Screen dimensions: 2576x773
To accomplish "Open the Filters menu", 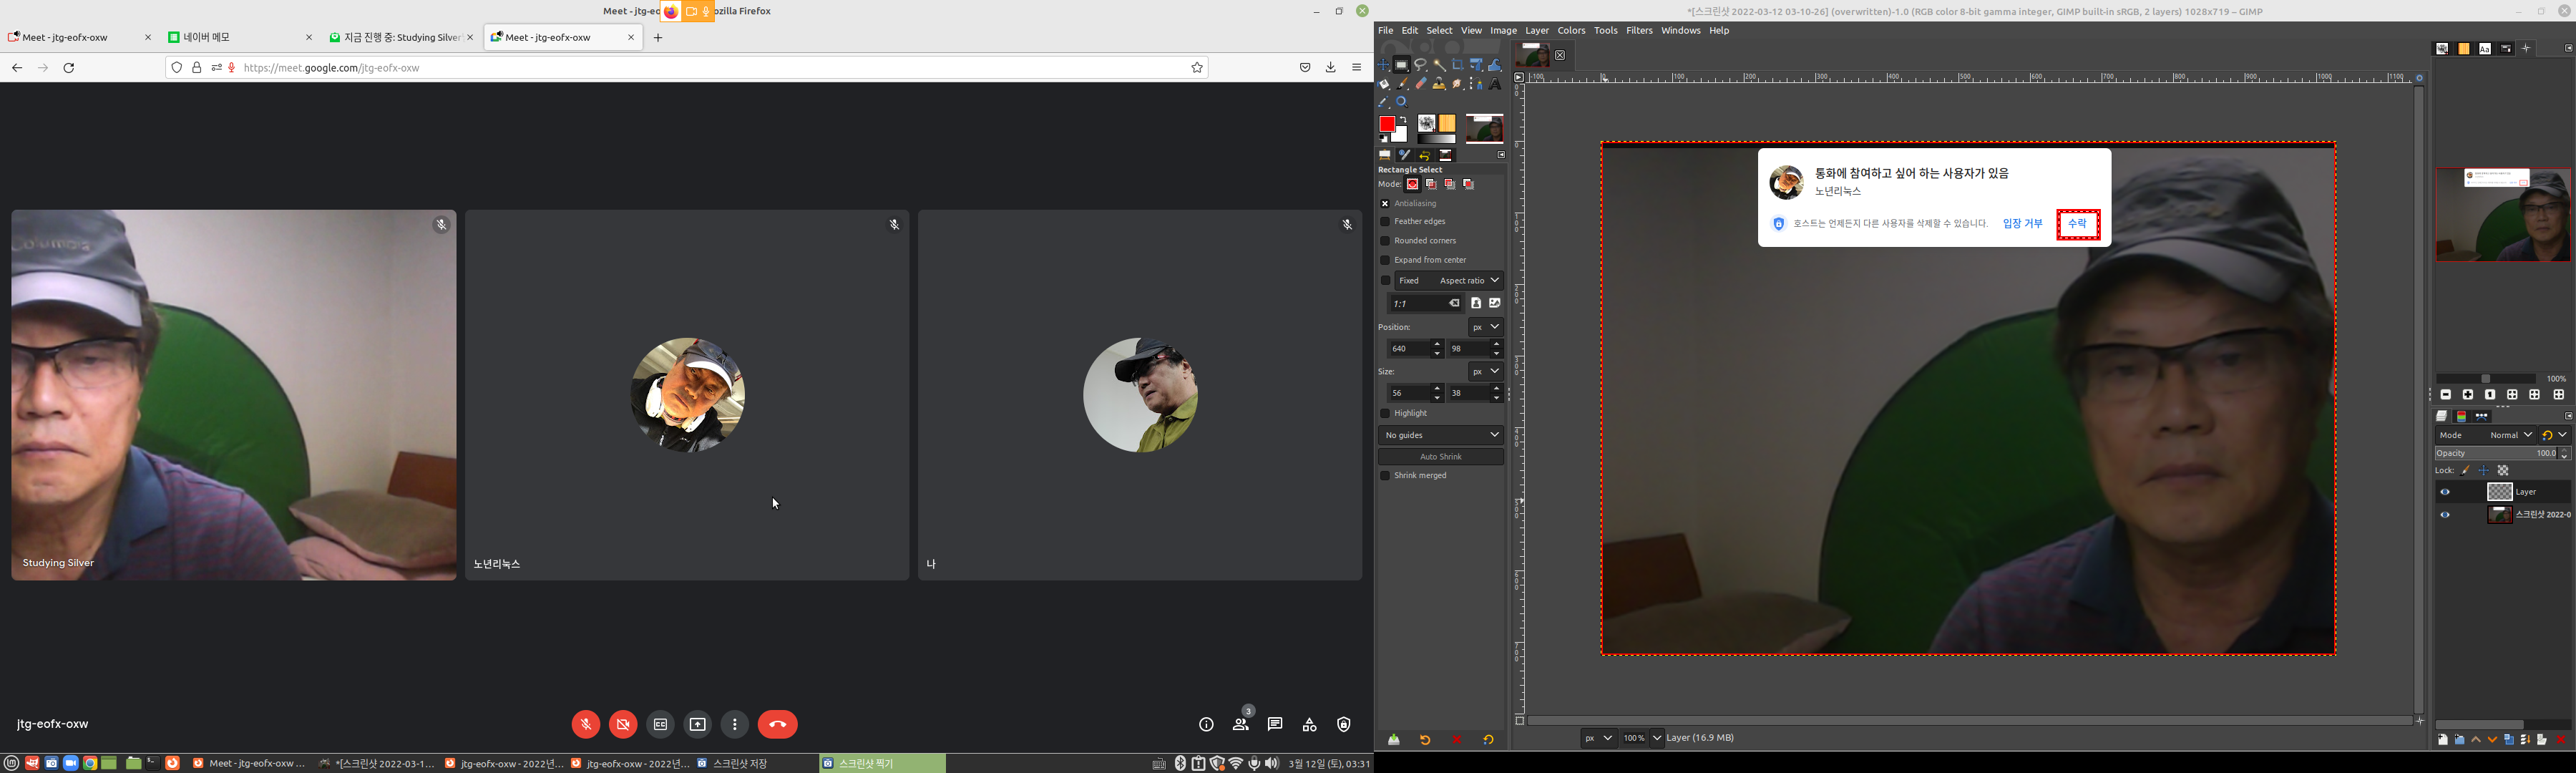I will pos(1639,31).
